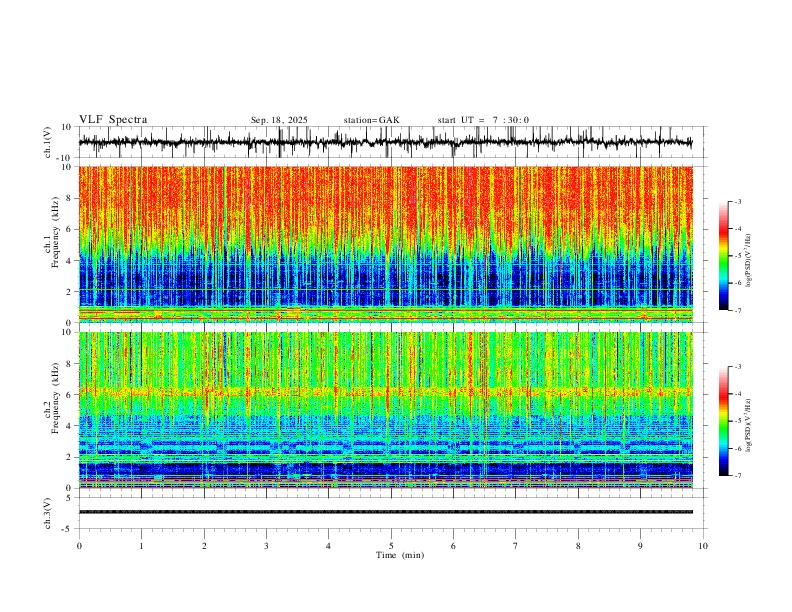The width and height of the screenshot is (792, 612).
Task: Click the "ch.1(V)" waveform axis label
Action: click(48, 142)
